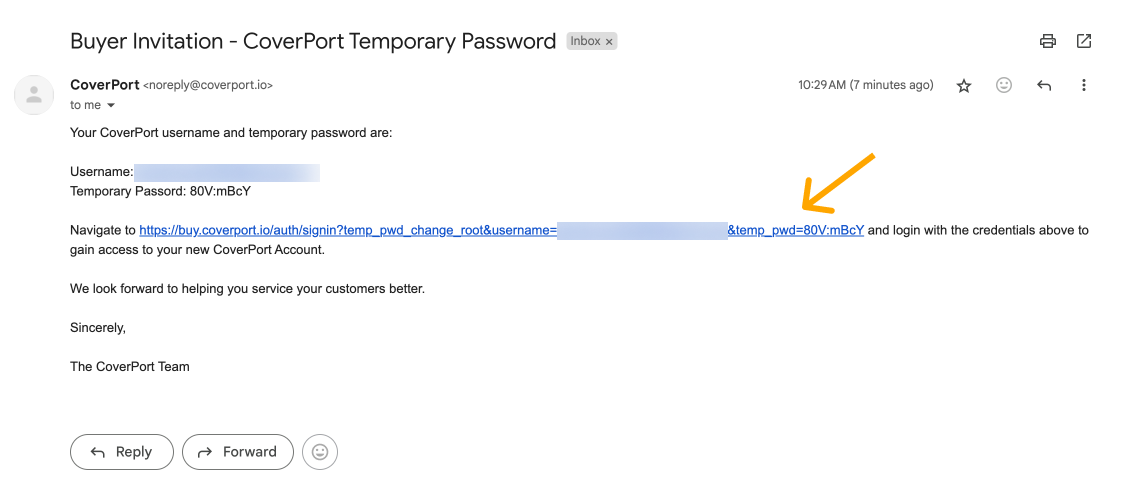Image resolution: width=1125 pixels, height=489 pixels.
Task: Click the sender's profile avatar
Action: (x=34, y=95)
